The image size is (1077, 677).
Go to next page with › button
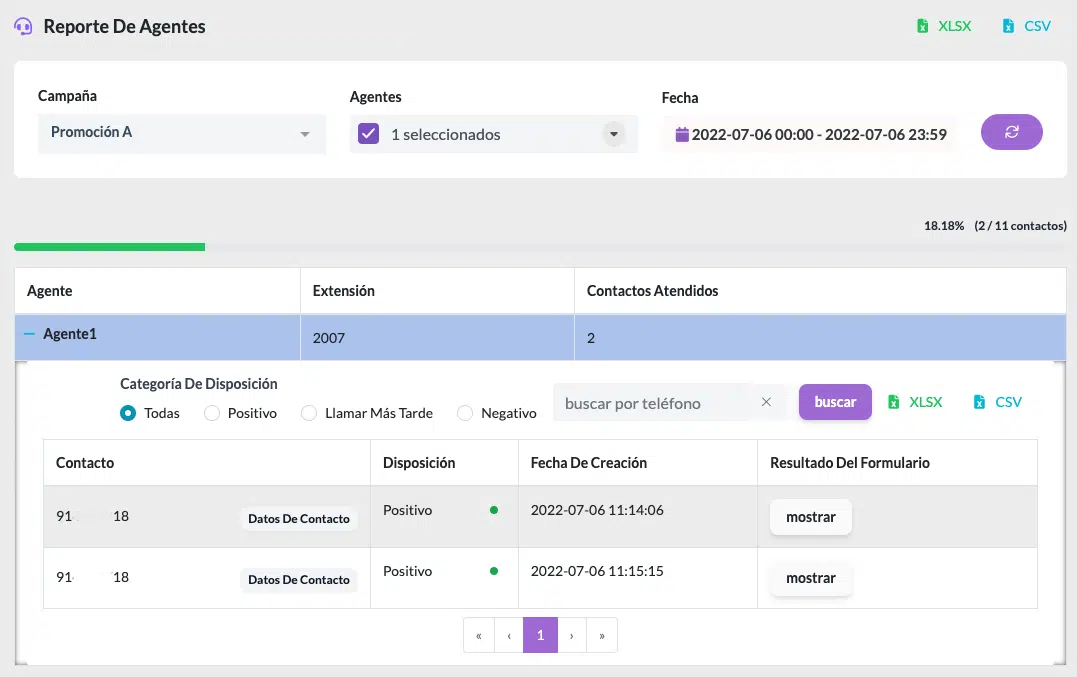[571, 635]
